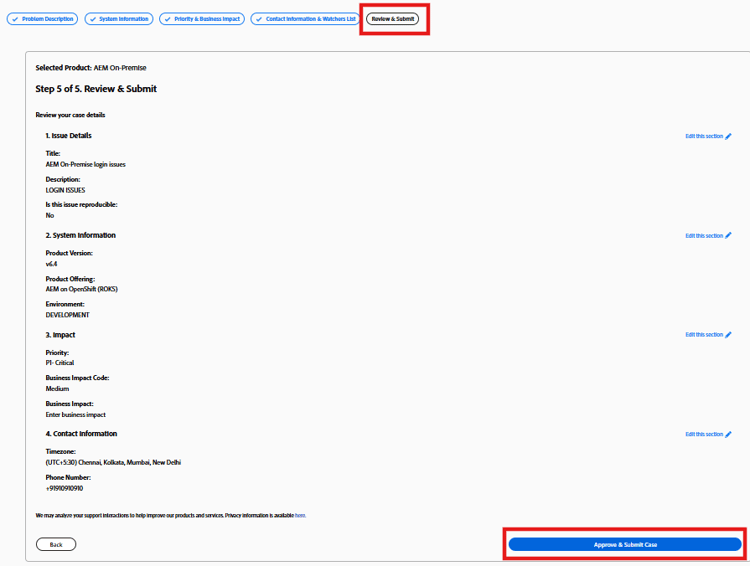
Task: Click the product version value 'v6.4'
Action: coord(52,264)
